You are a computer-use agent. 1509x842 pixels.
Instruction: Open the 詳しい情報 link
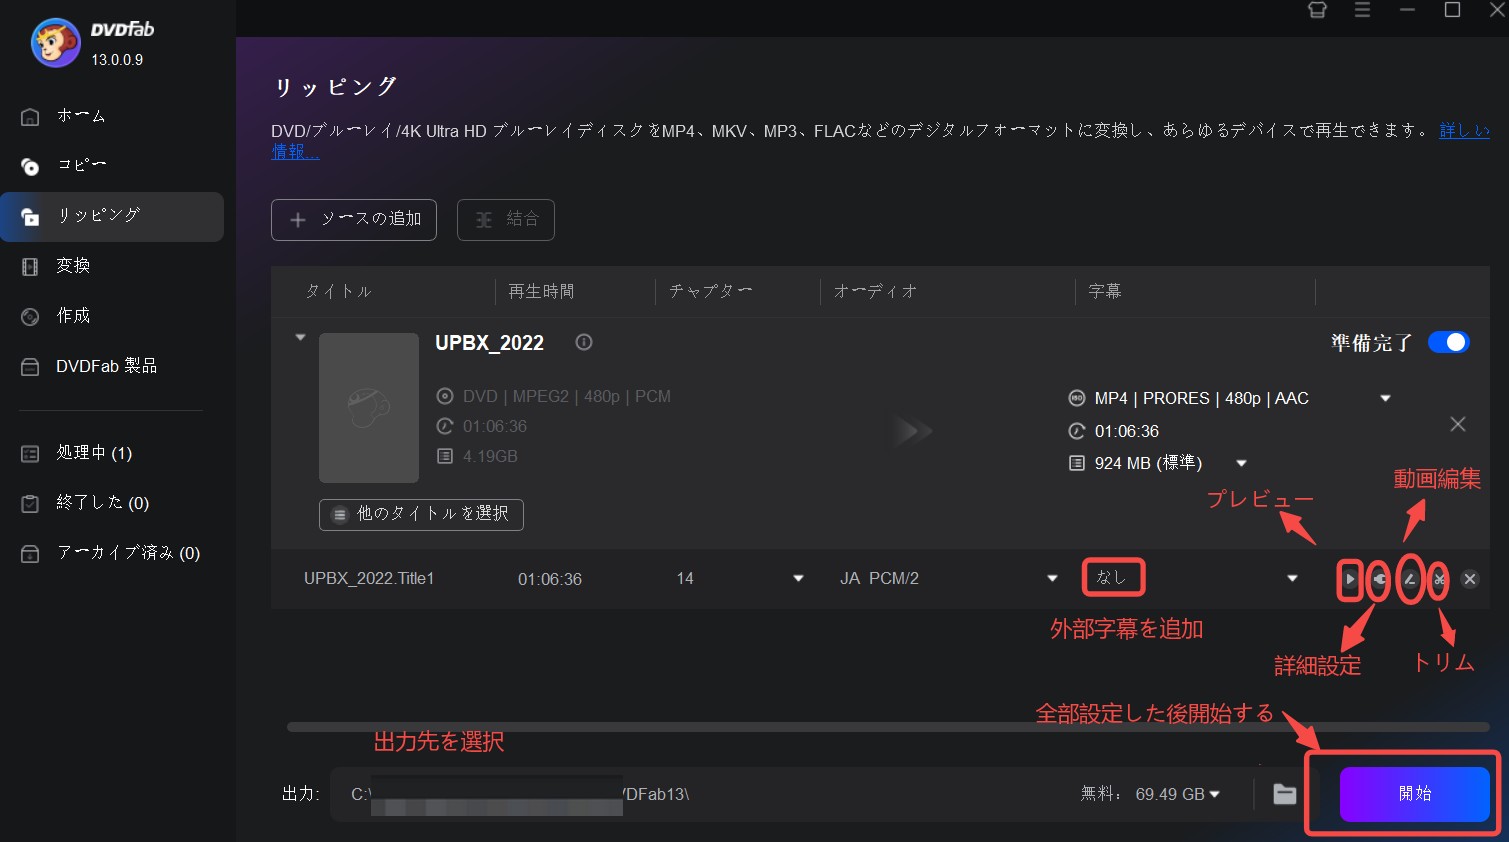[x=1464, y=130]
